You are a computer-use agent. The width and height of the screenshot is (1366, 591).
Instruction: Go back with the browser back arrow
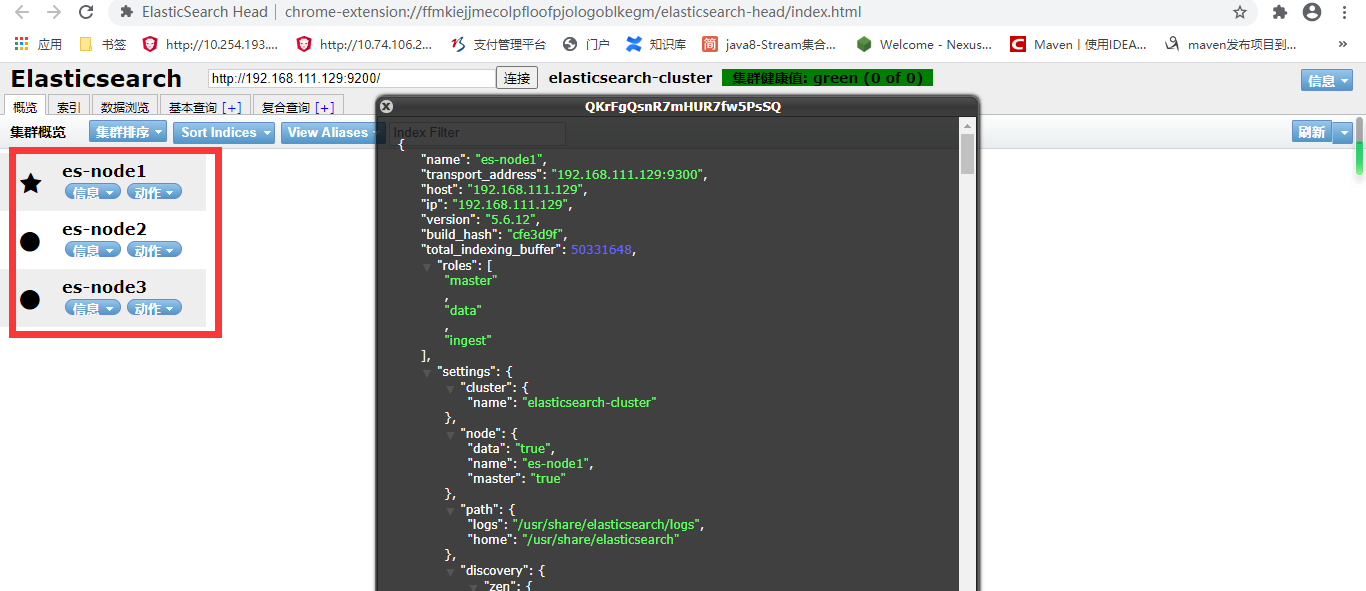click(x=22, y=12)
